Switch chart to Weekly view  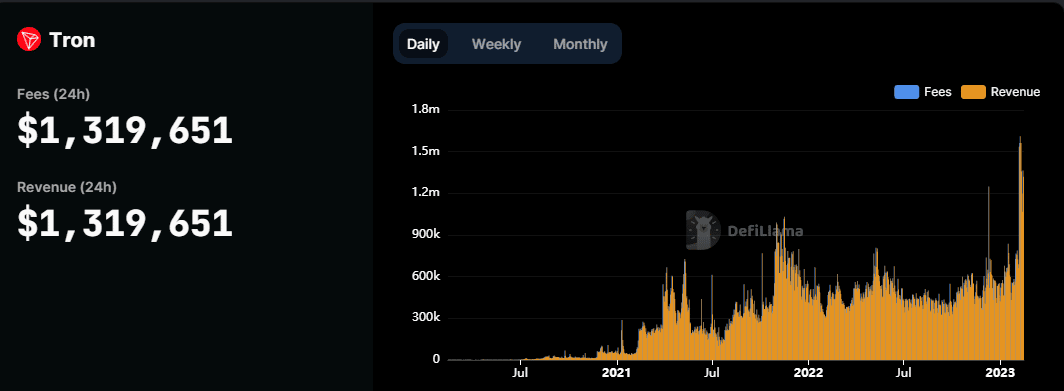click(x=496, y=44)
